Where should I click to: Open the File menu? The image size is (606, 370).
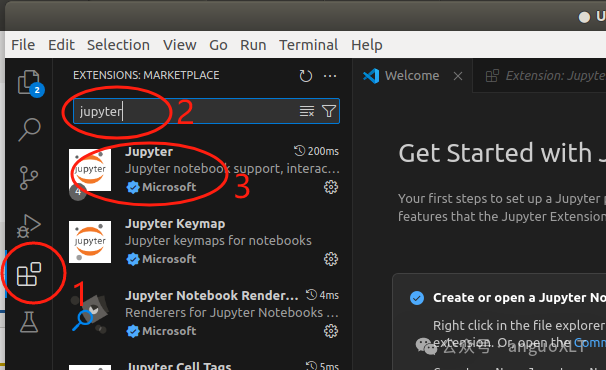tap(23, 45)
